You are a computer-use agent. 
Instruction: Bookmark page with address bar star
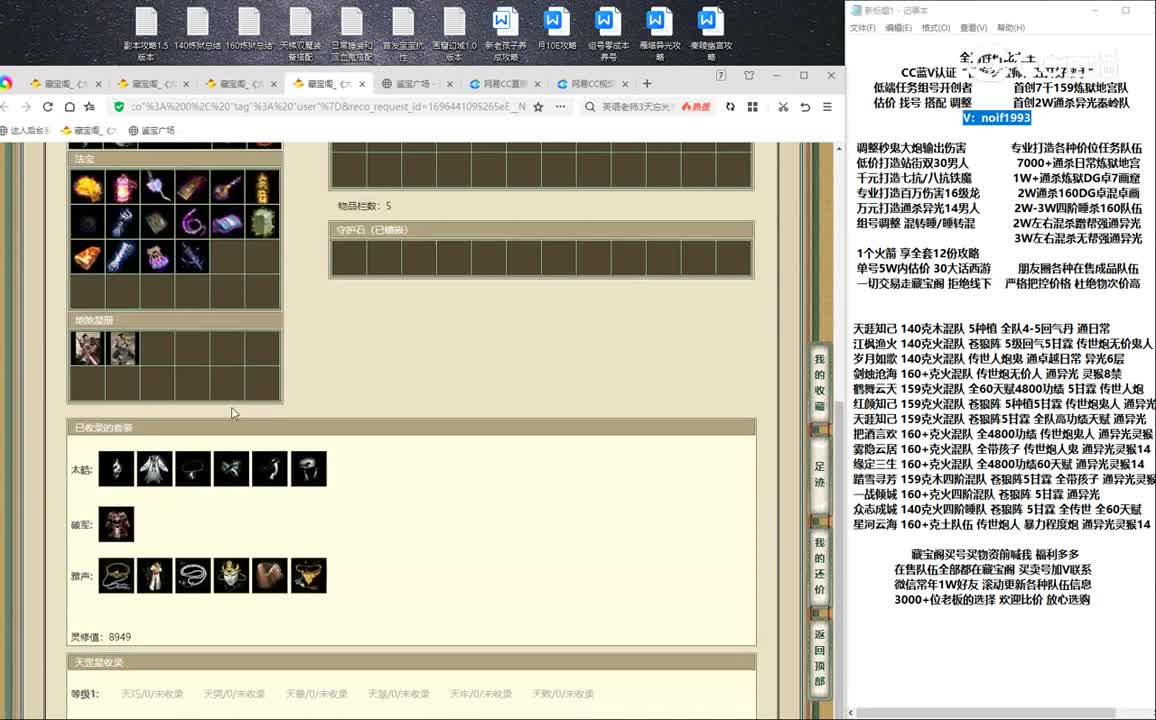click(x=538, y=107)
